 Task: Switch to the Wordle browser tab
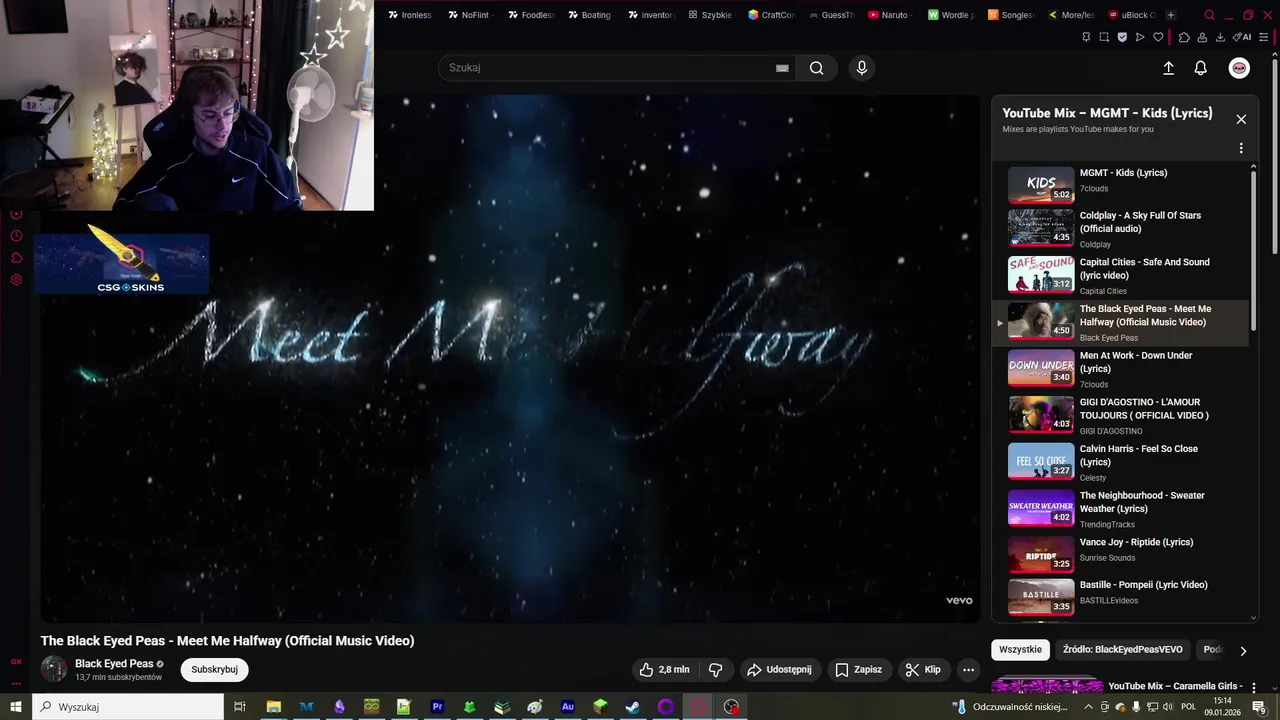click(949, 15)
